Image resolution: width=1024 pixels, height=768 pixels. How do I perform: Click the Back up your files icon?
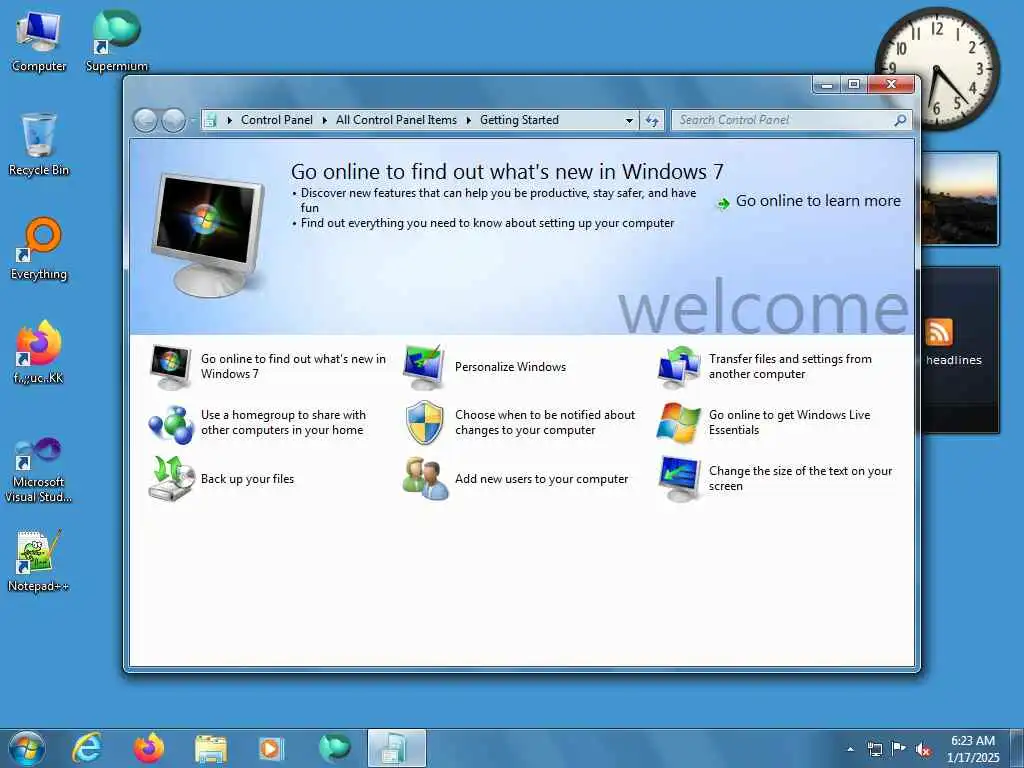click(x=170, y=479)
